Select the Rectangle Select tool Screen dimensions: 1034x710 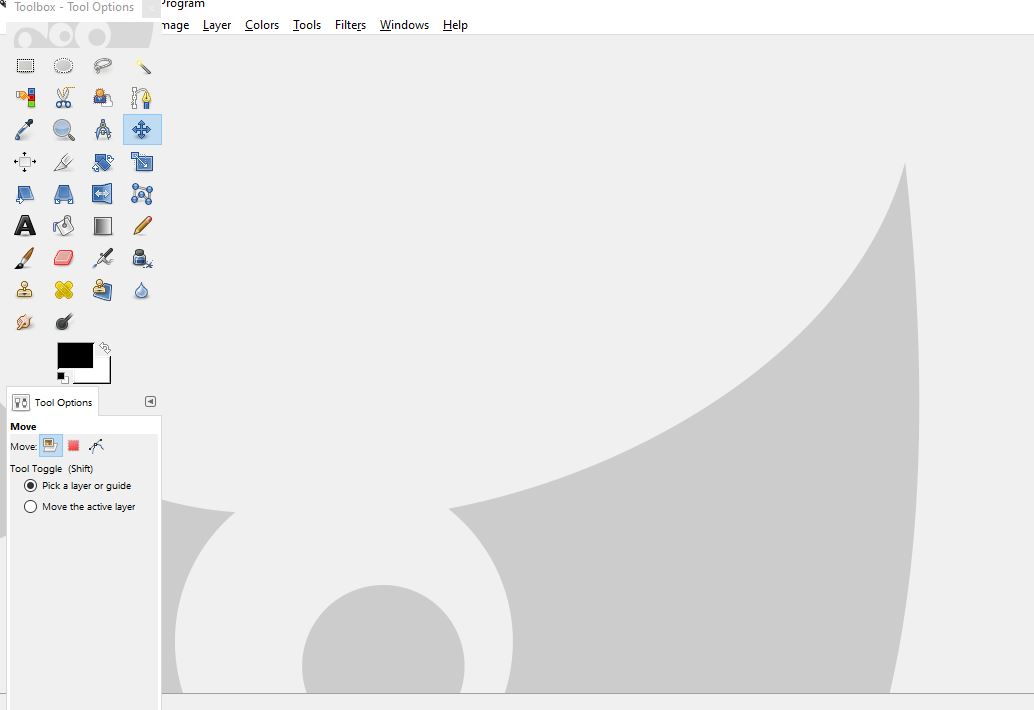tap(25, 66)
